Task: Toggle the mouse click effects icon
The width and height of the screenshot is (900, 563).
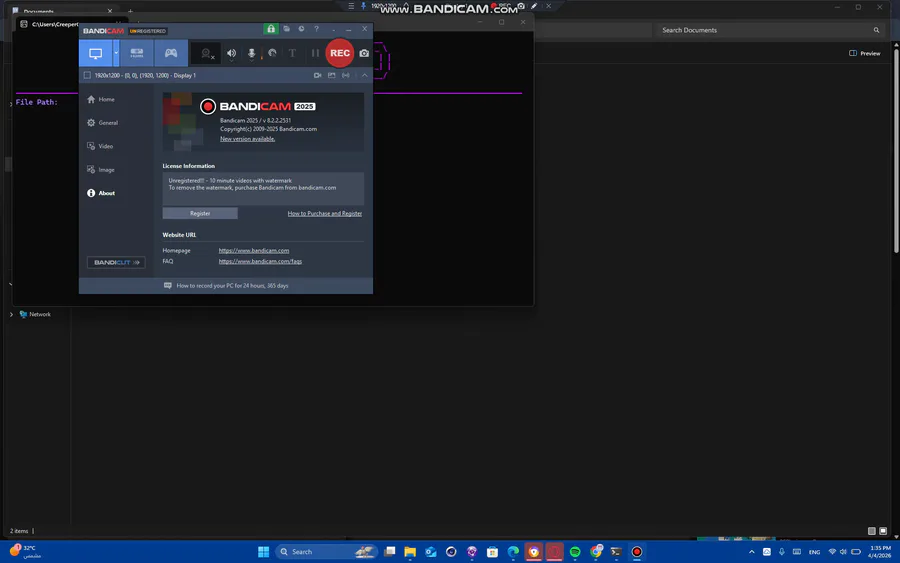Action: point(272,53)
